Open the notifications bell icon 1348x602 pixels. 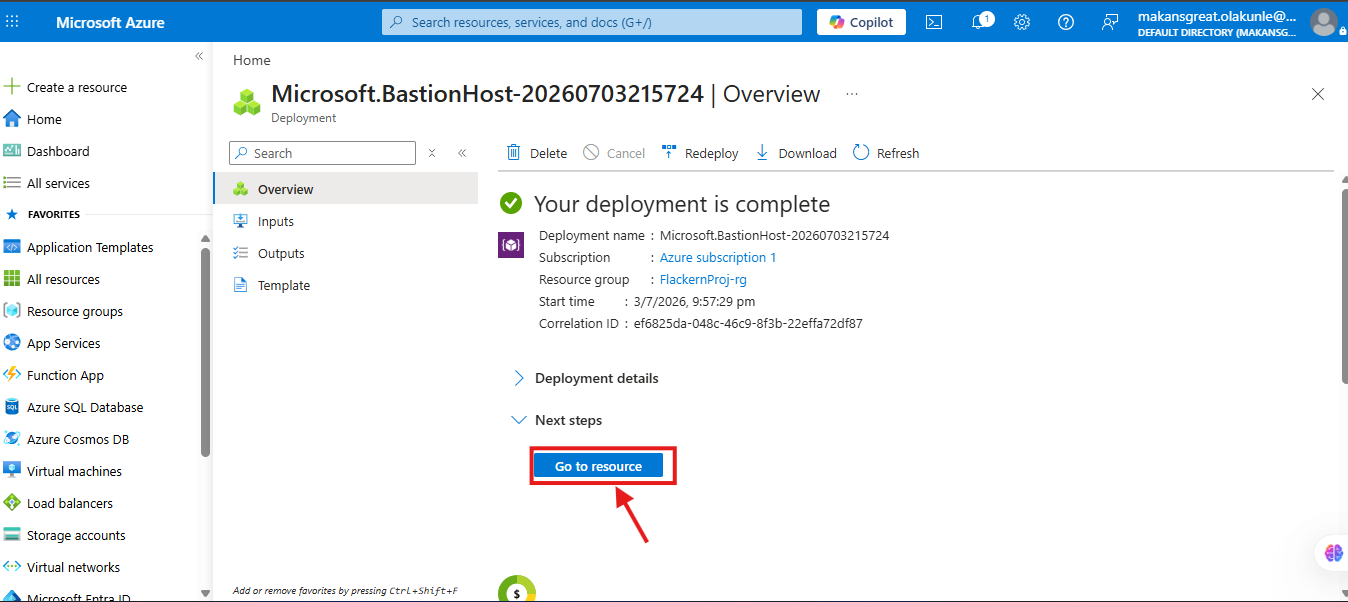tap(980, 22)
